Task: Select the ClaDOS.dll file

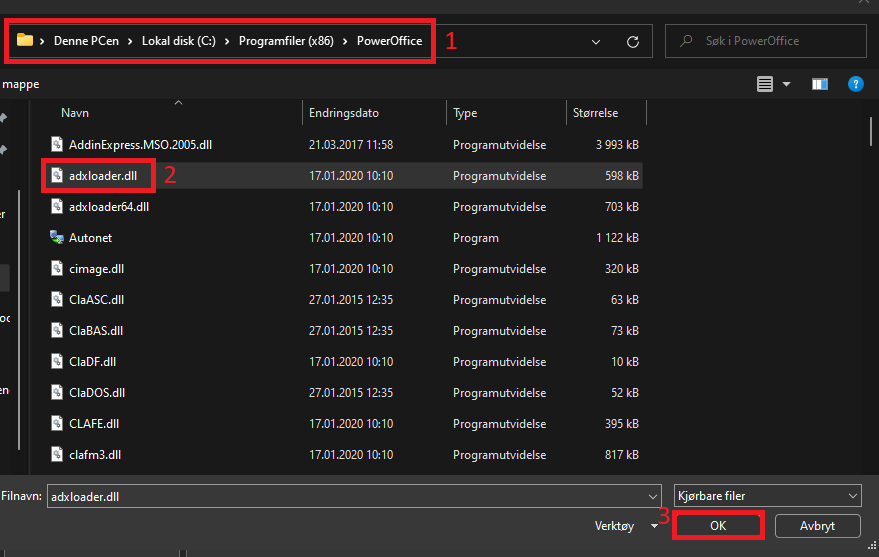Action: 97,393
